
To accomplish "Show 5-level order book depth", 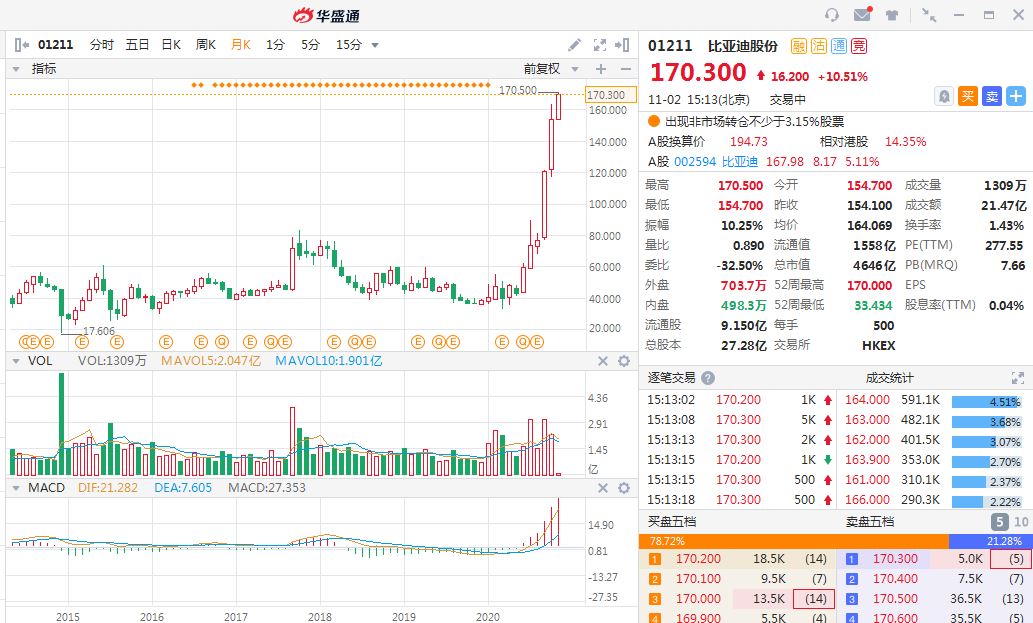I will (x=999, y=522).
